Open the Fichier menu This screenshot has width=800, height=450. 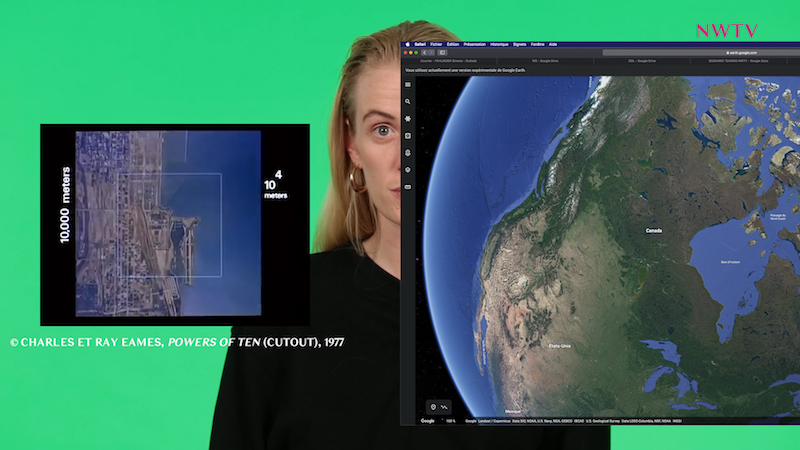point(436,44)
